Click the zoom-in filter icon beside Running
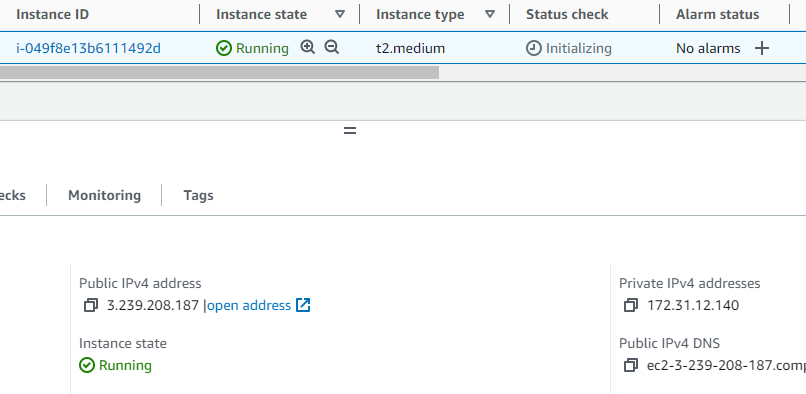The width and height of the screenshot is (806, 394). pos(307,48)
